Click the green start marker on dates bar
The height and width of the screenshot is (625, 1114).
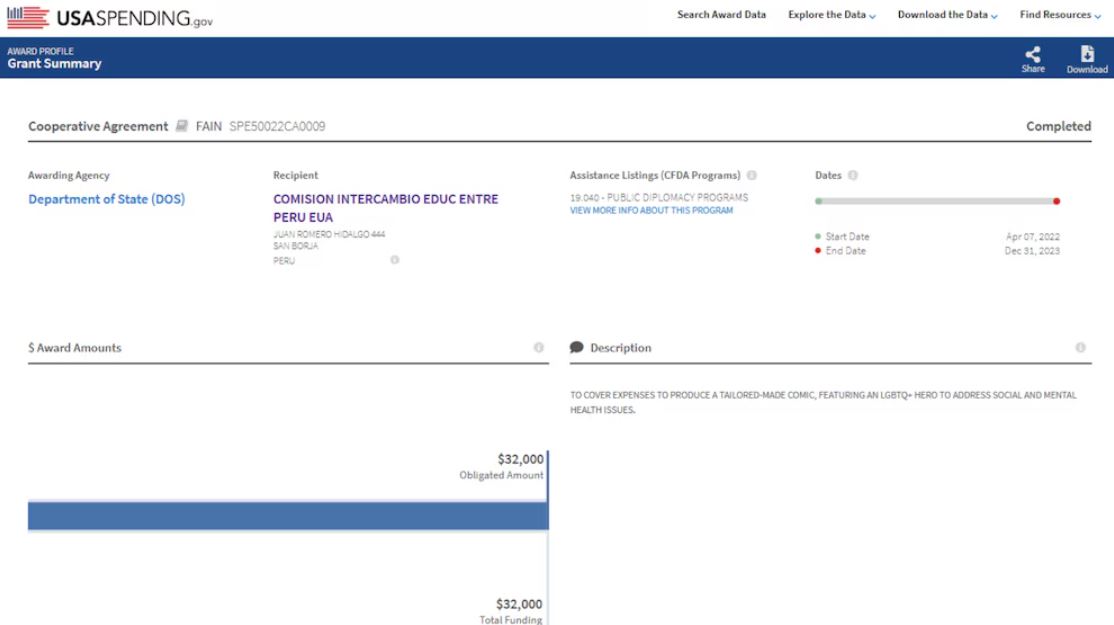tap(818, 201)
